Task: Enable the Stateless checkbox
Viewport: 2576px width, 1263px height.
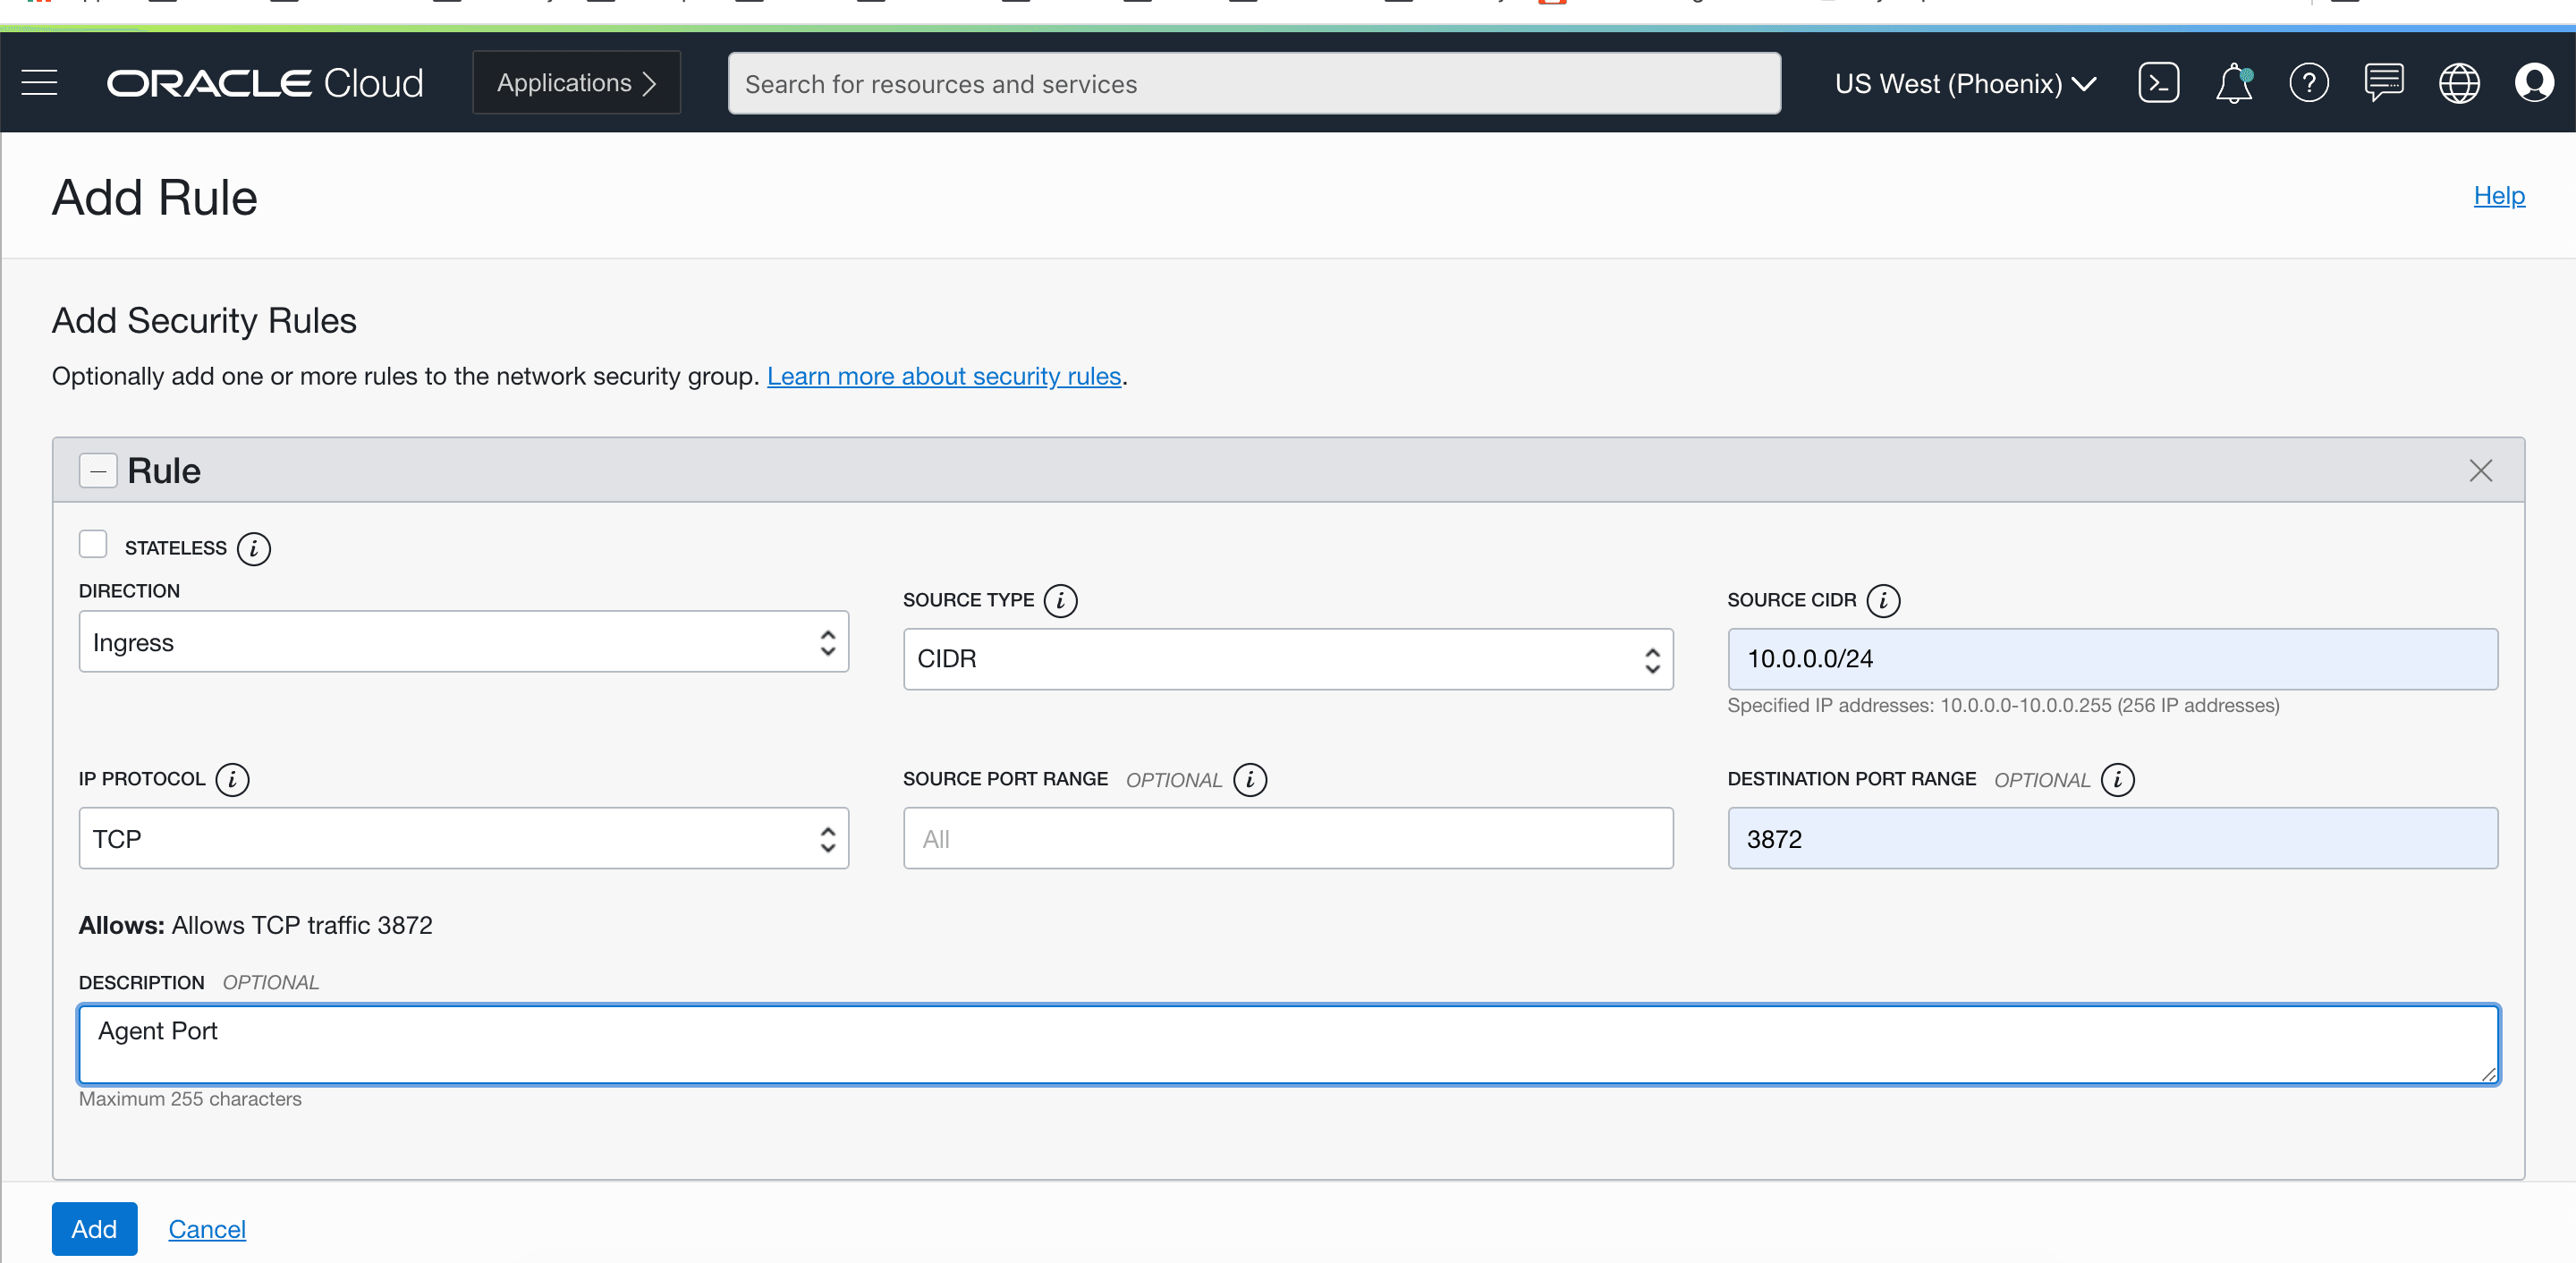Action: pos(93,544)
